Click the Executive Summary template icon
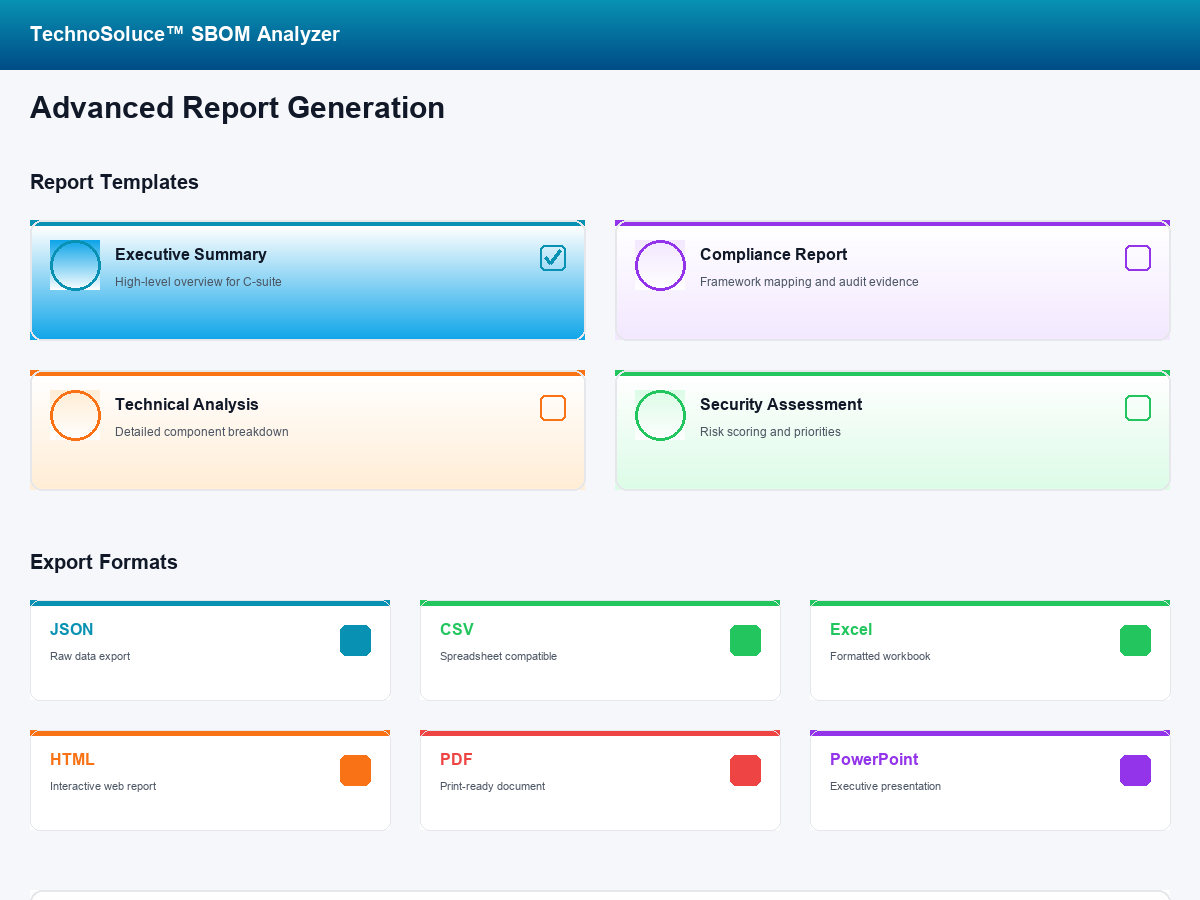The image size is (1200, 900). (x=75, y=265)
